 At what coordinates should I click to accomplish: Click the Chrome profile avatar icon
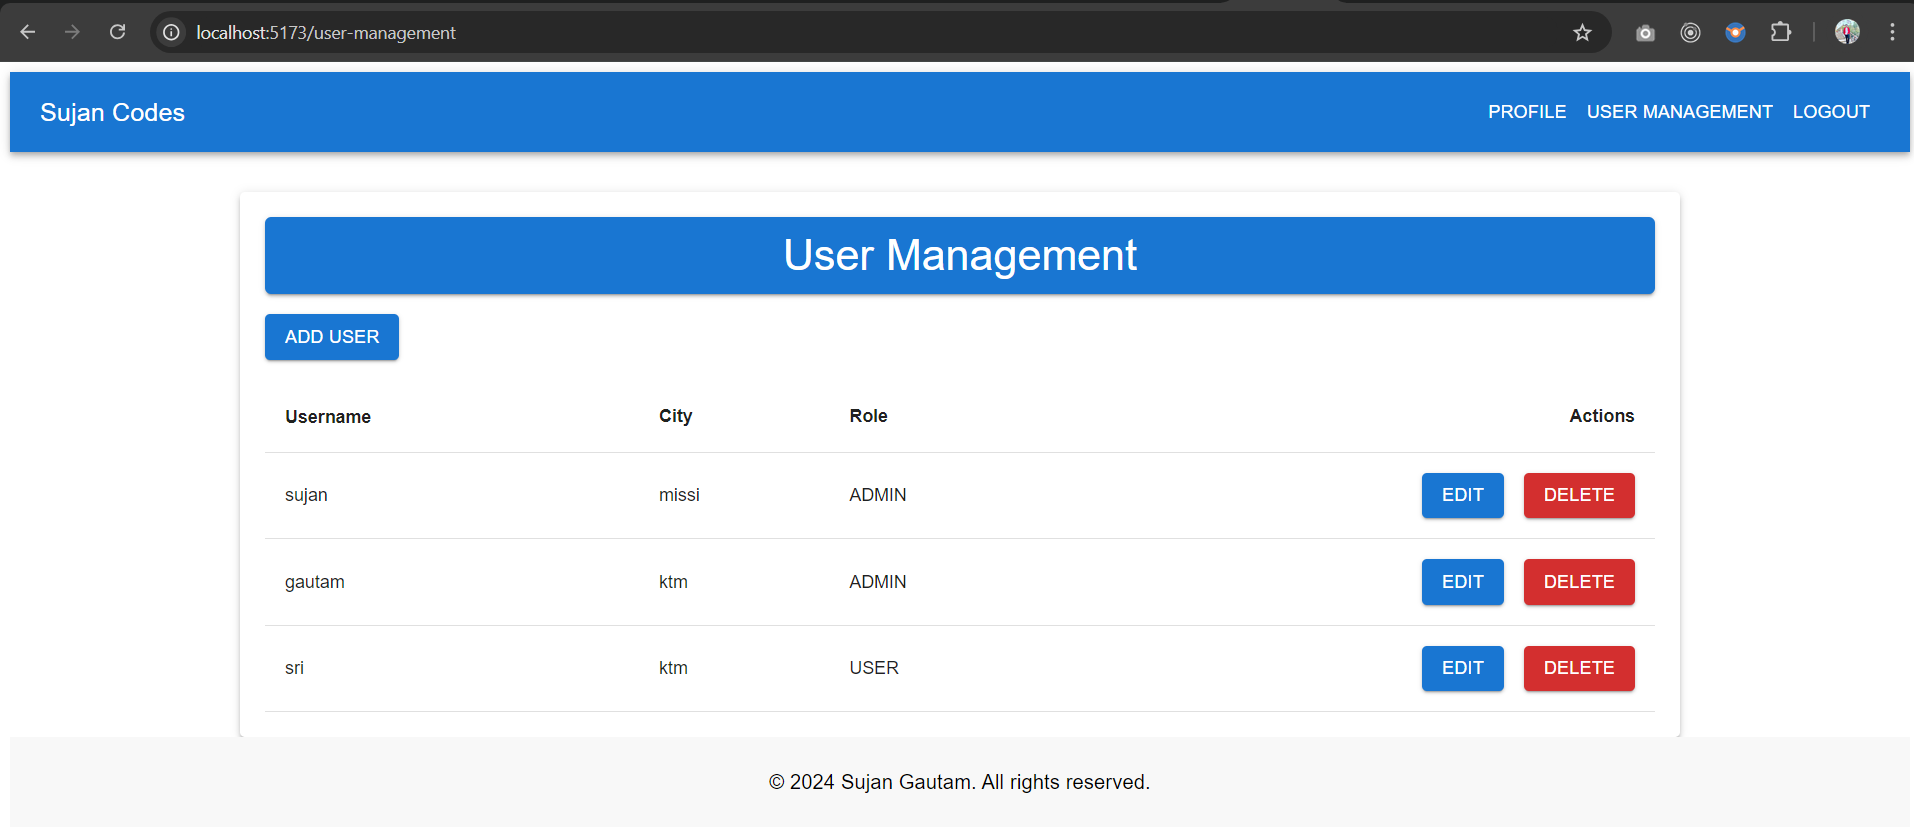[x=1847, y=32]
